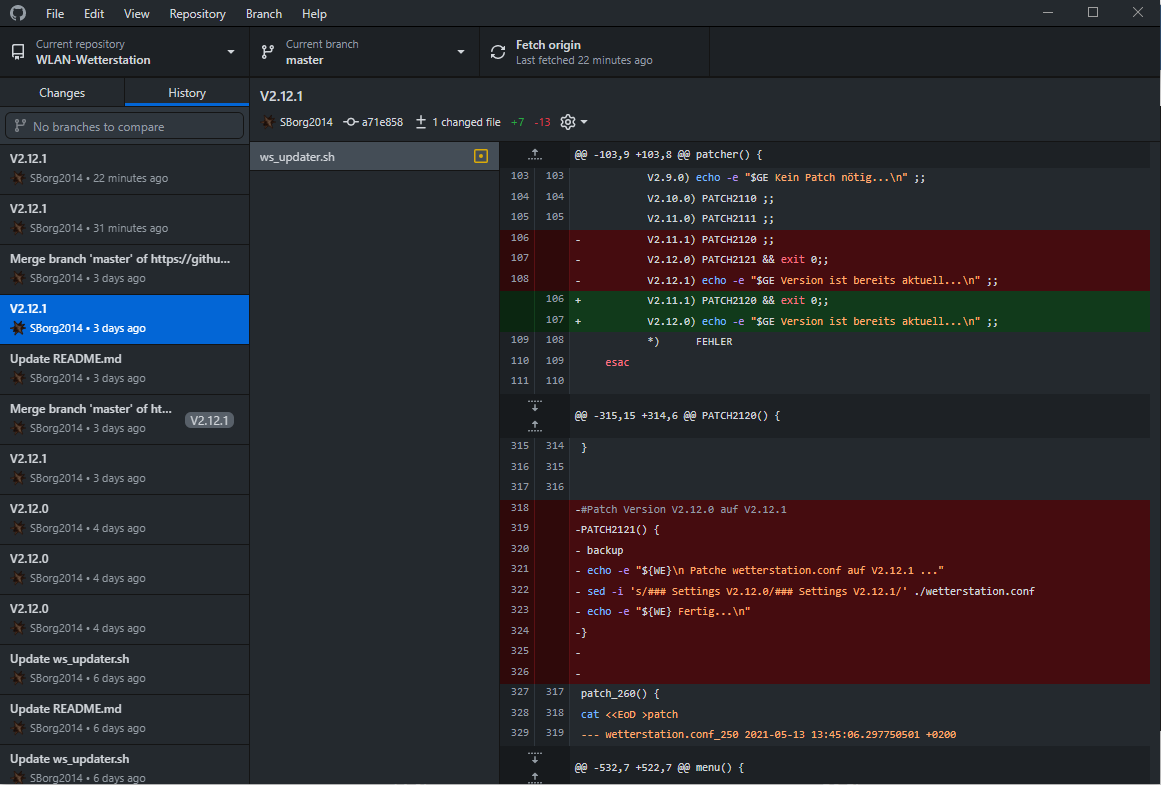Viewport: 1161px width, 785px height.
Task: Expand diff lines above the menu() hunk
Action: (535, 777)
